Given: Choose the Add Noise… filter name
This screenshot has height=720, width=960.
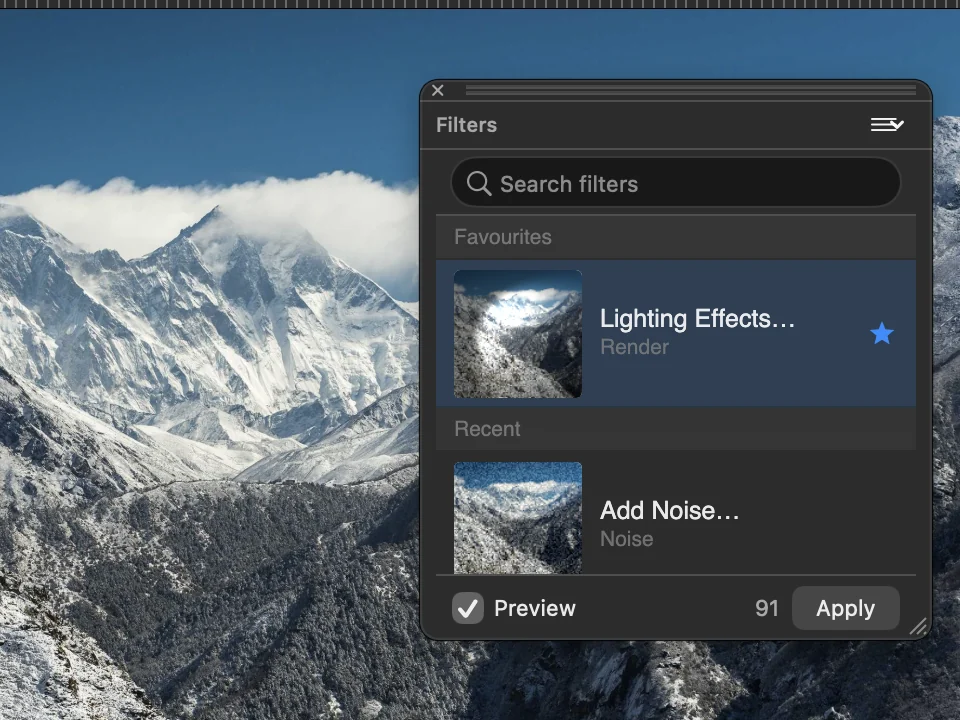Looking at the screenshot, I should pyautogui.click(x=670, y=510).
